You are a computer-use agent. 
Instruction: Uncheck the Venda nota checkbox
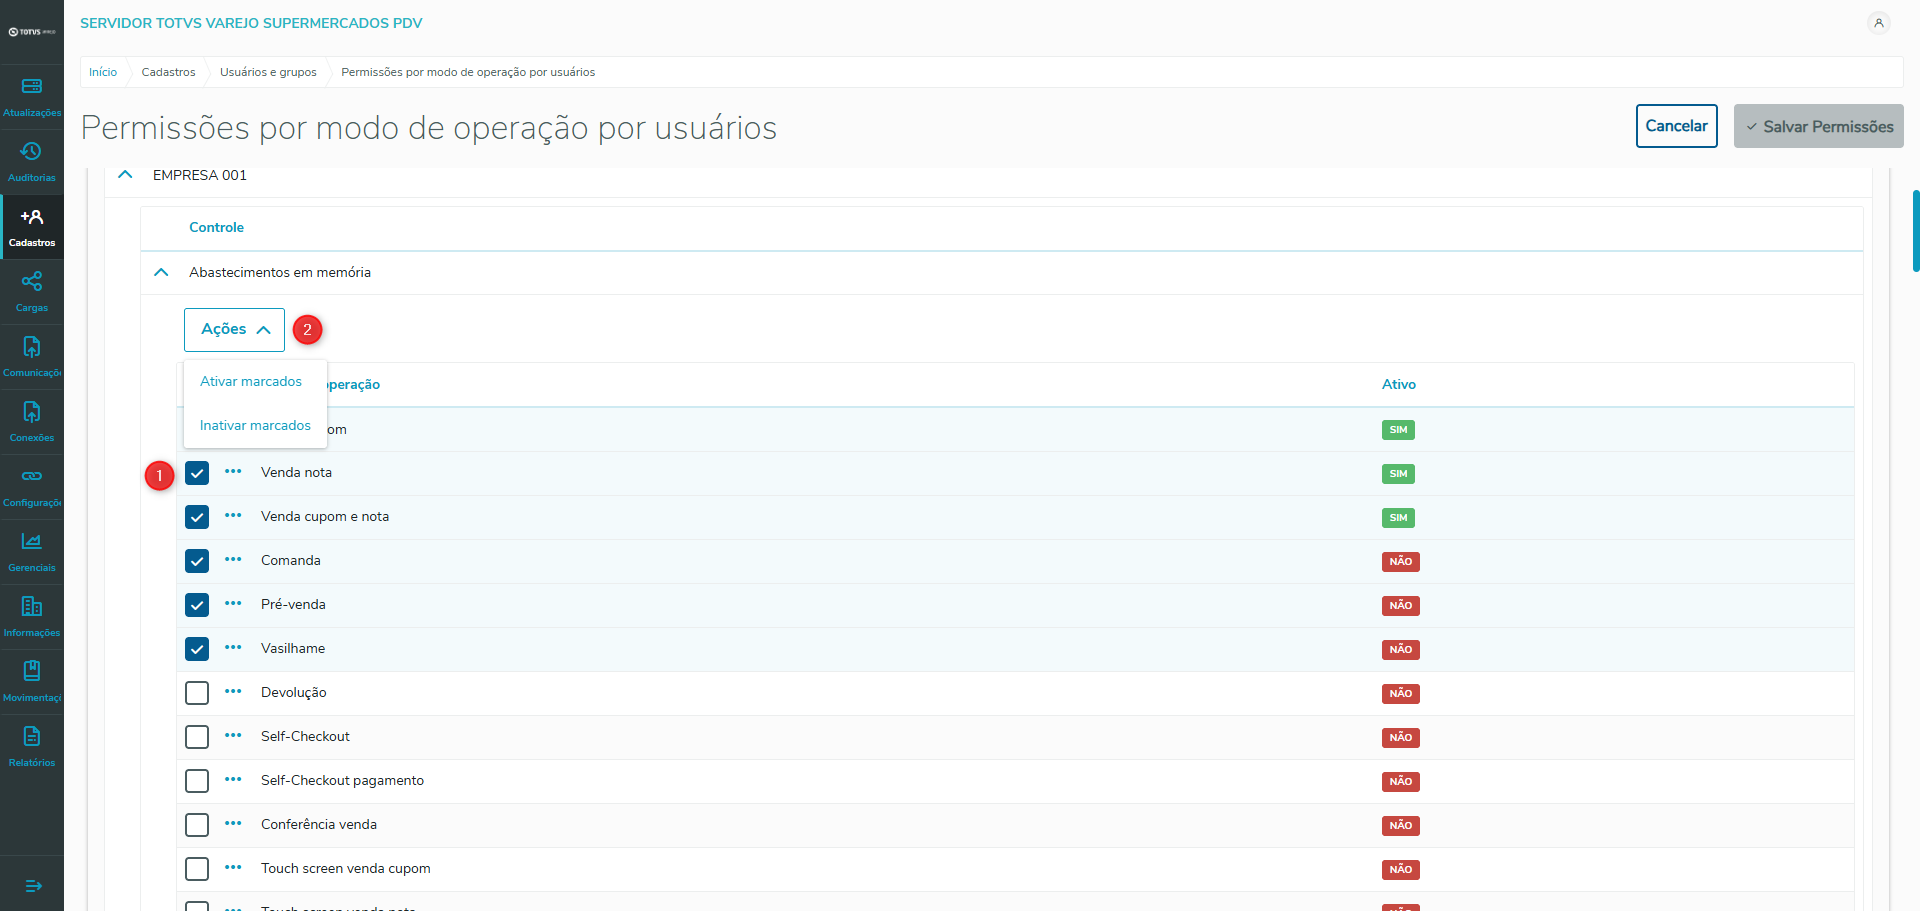pyautogui.click(x=197, y=473)
